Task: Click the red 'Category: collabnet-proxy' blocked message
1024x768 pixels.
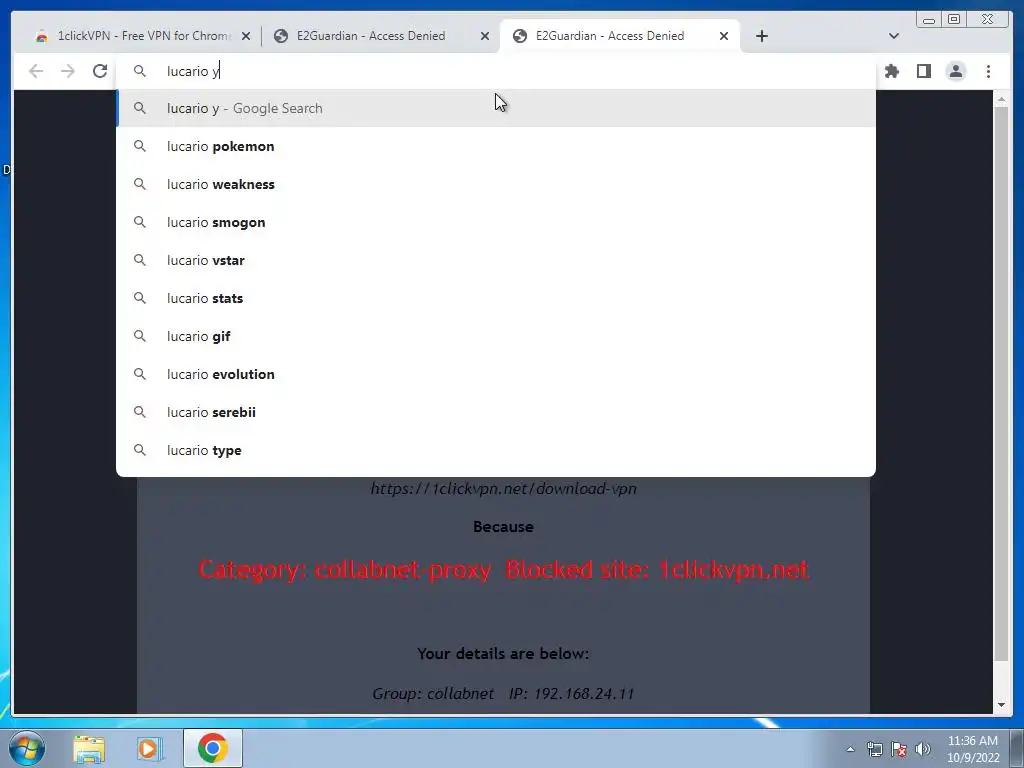Action: 504,569
